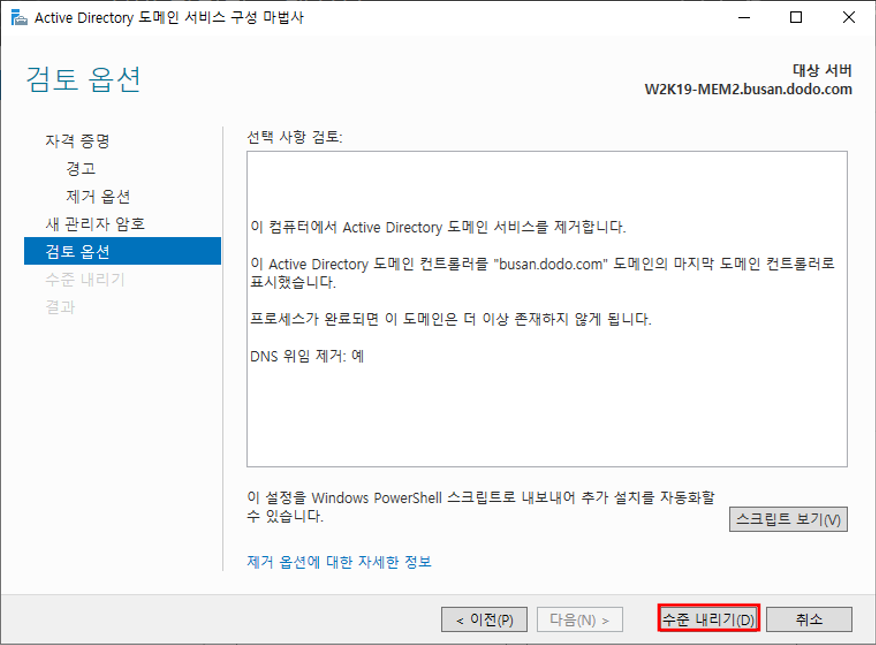Viewport: 876px width, 645px height.
Task: Select the 제거 옵션 step
Action: [x=98, y=196]
